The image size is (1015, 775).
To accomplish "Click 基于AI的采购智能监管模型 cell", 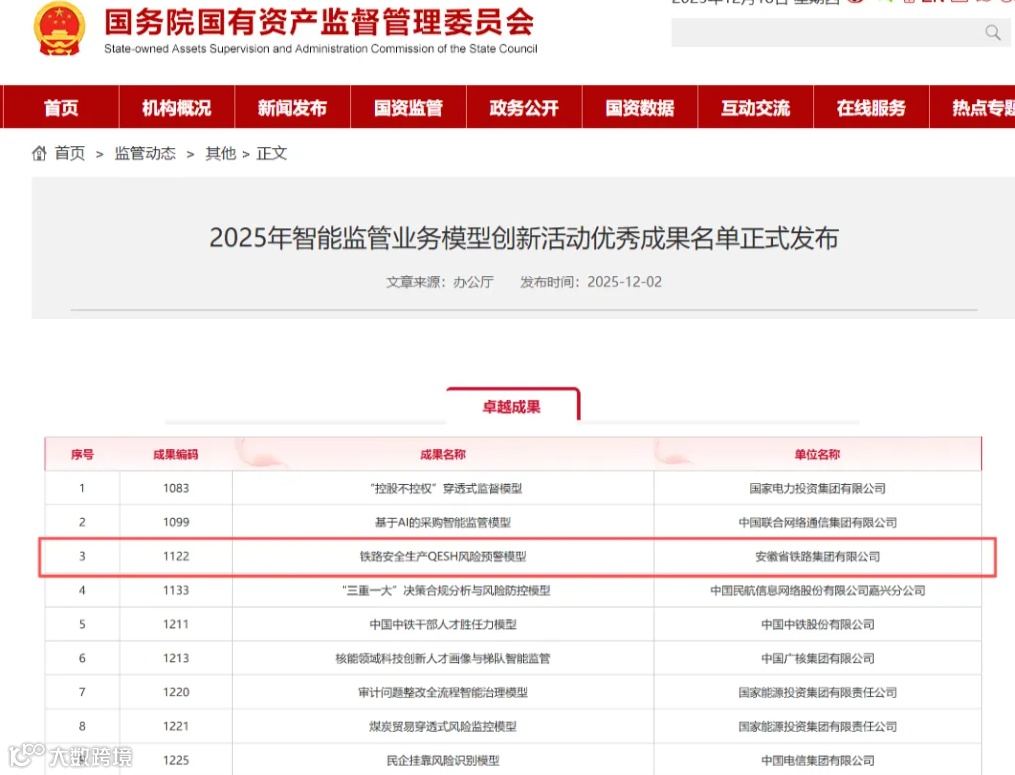I will 443,522.
